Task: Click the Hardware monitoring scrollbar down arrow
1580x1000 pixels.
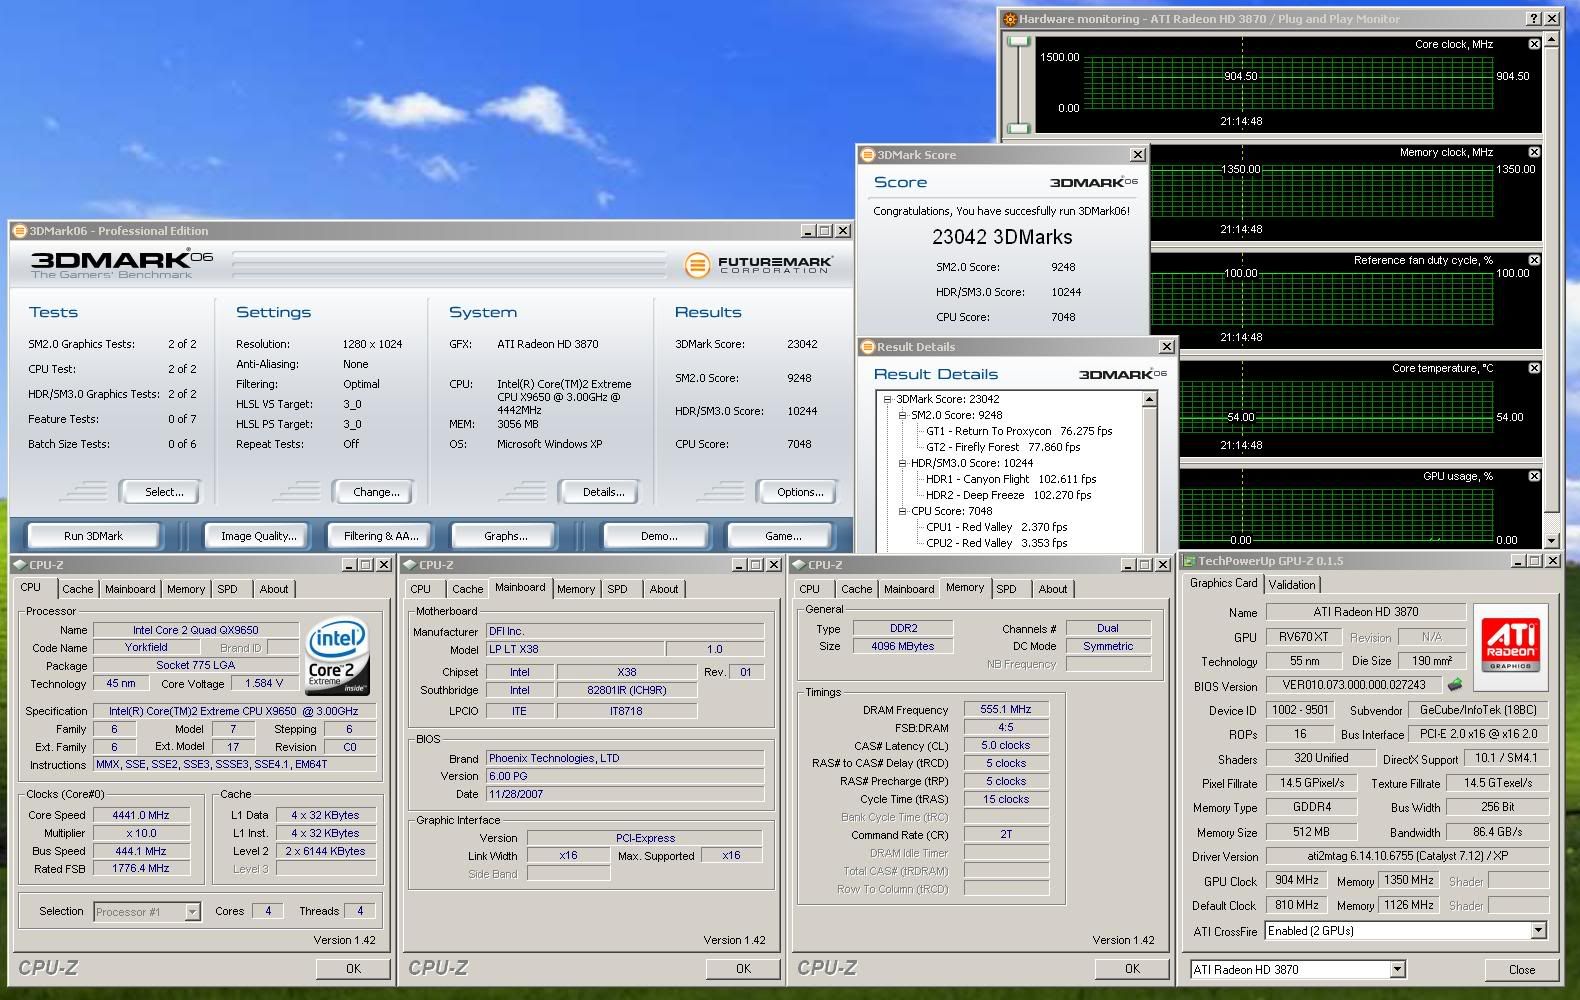Action: click(x=1552, y=540)
